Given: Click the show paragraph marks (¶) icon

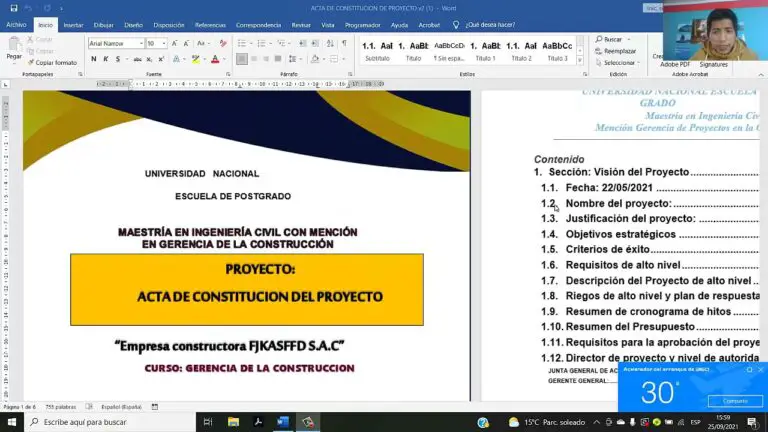Looking at the screenshot, I should [x=344, y=44].
